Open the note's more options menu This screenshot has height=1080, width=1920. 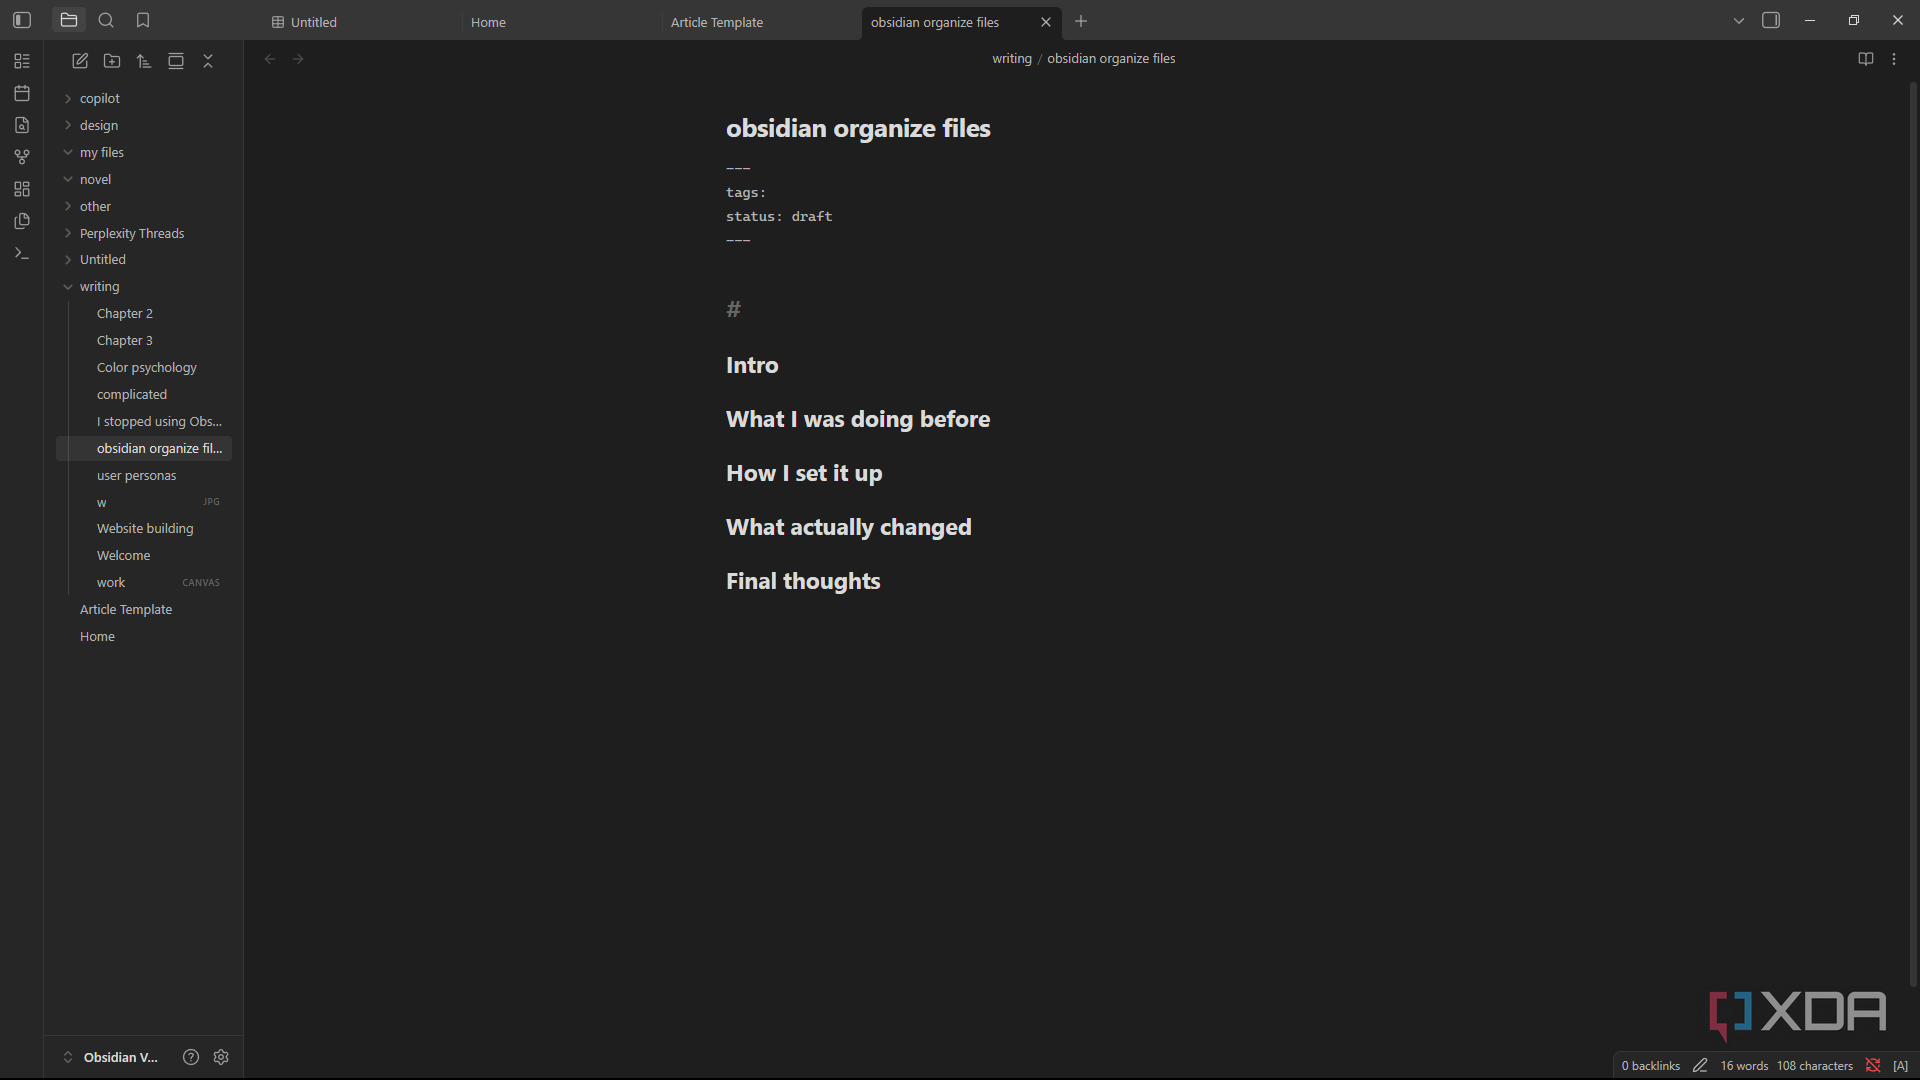pos(1894,59)
